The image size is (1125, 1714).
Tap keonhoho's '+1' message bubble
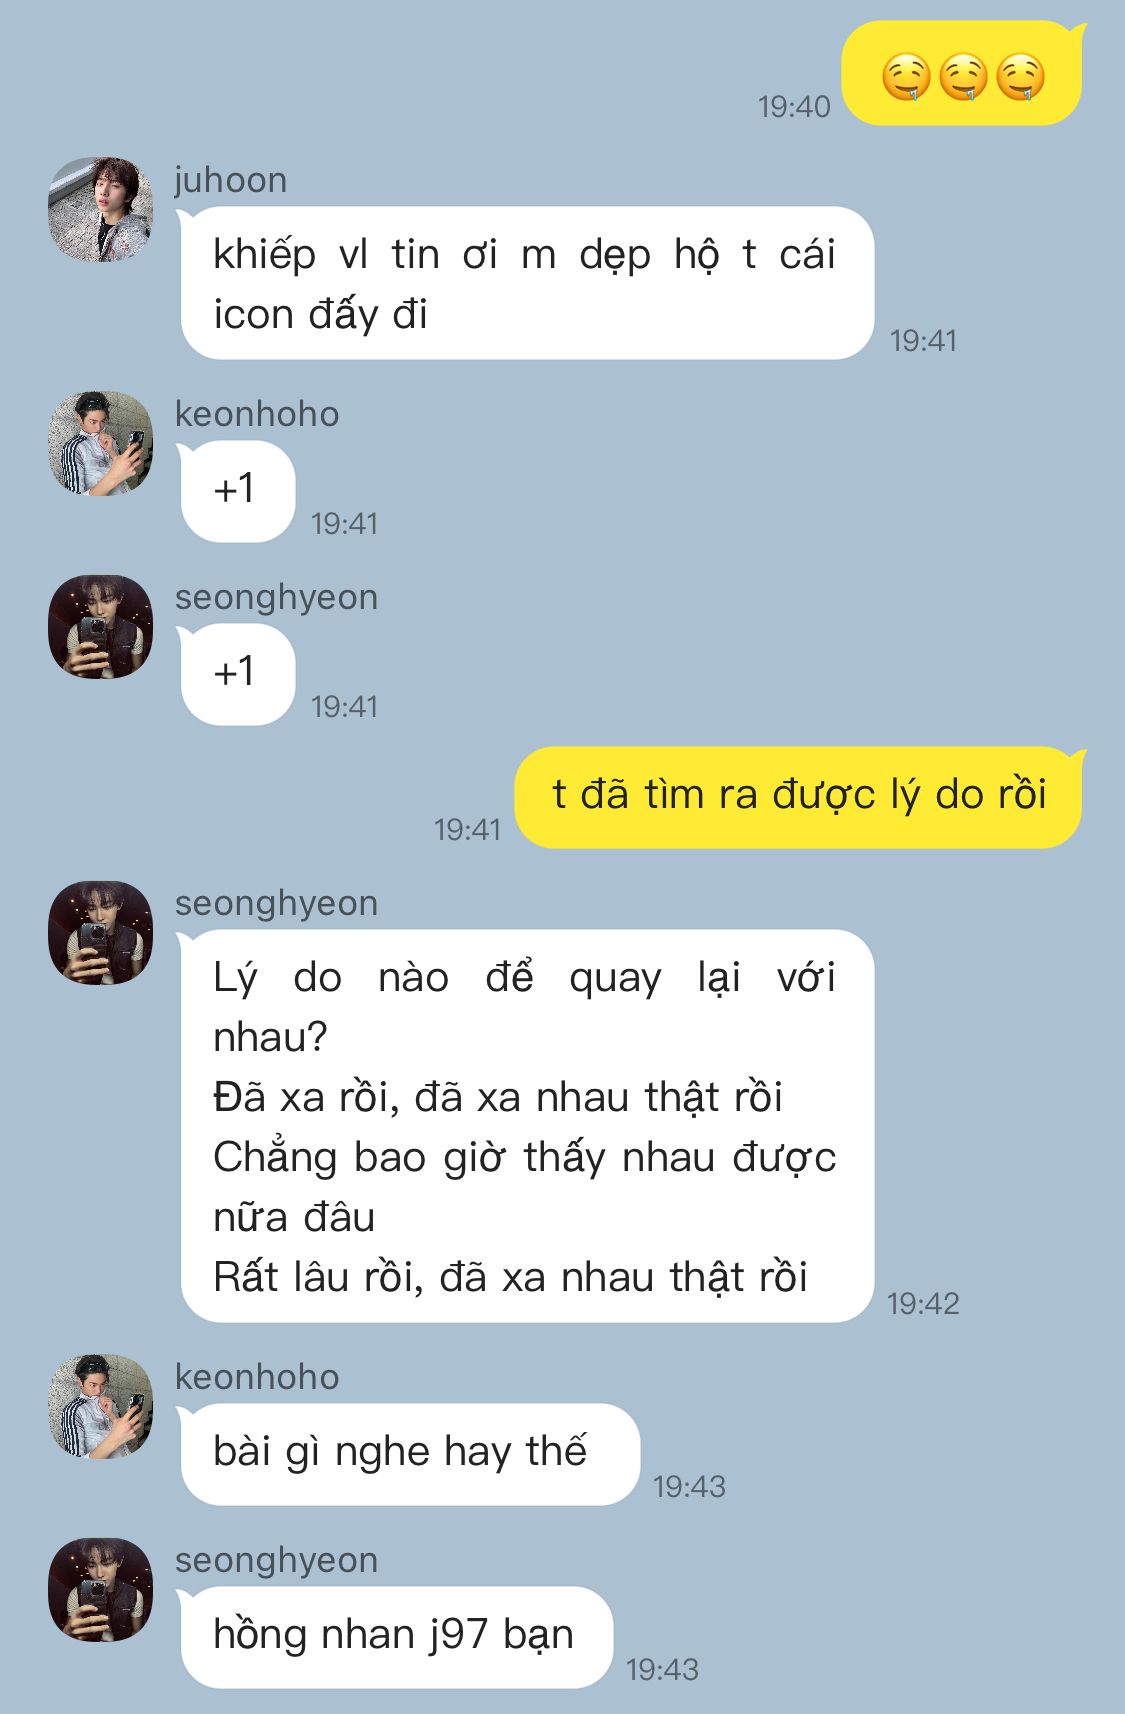[x=236, y=491]
